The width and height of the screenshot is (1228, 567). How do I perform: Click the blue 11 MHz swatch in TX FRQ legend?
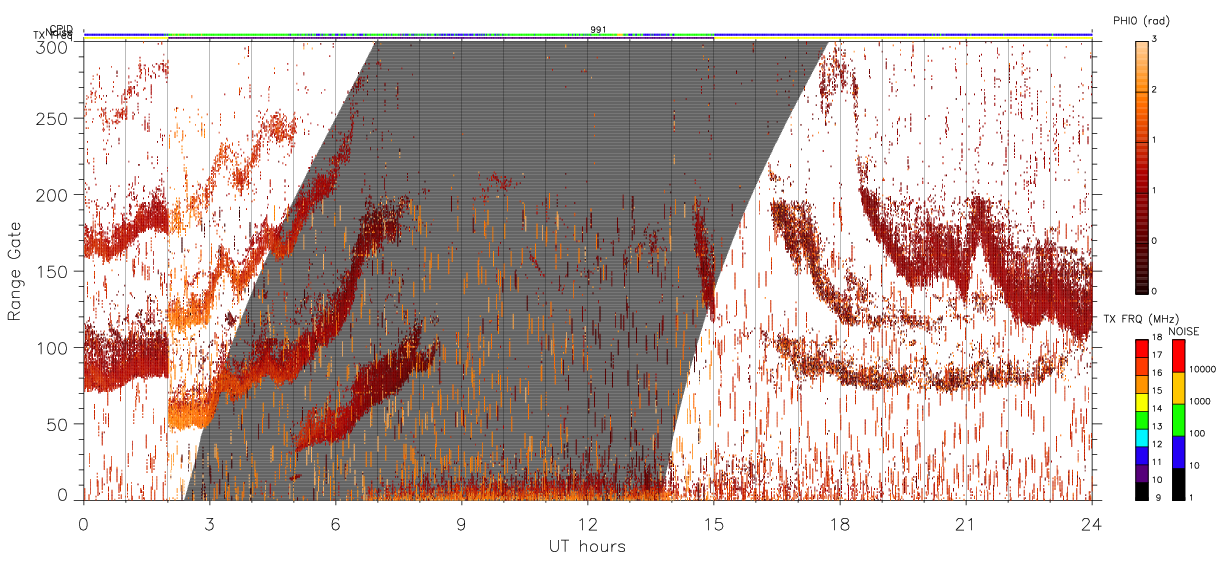(x=1141, y=455)
